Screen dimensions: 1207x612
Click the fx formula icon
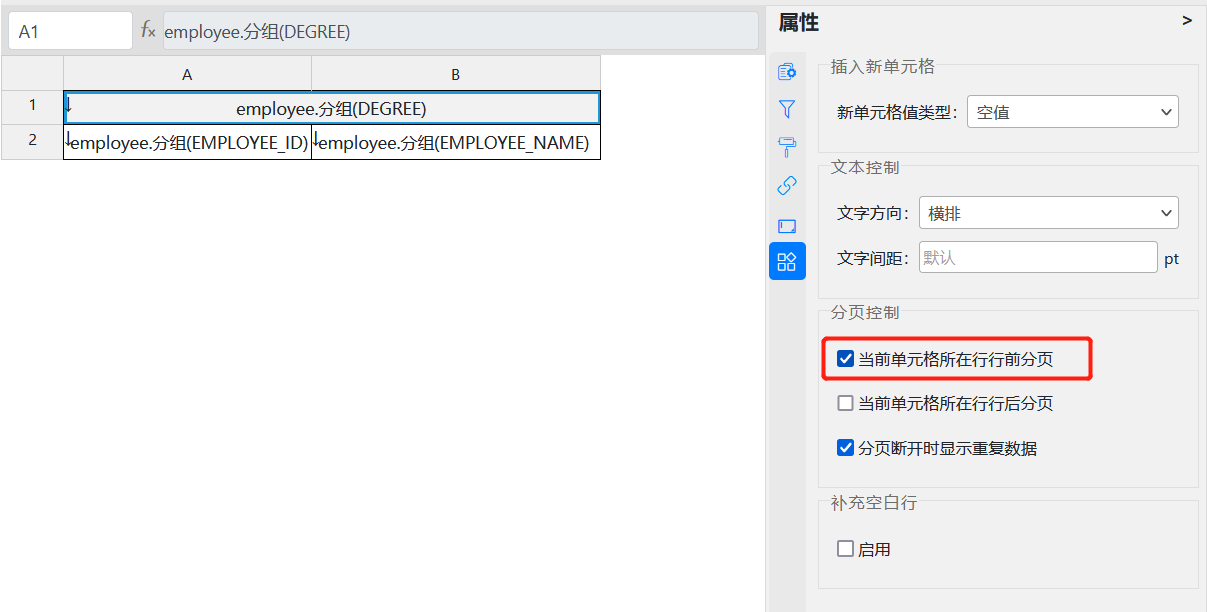click(x=147, y=31)
